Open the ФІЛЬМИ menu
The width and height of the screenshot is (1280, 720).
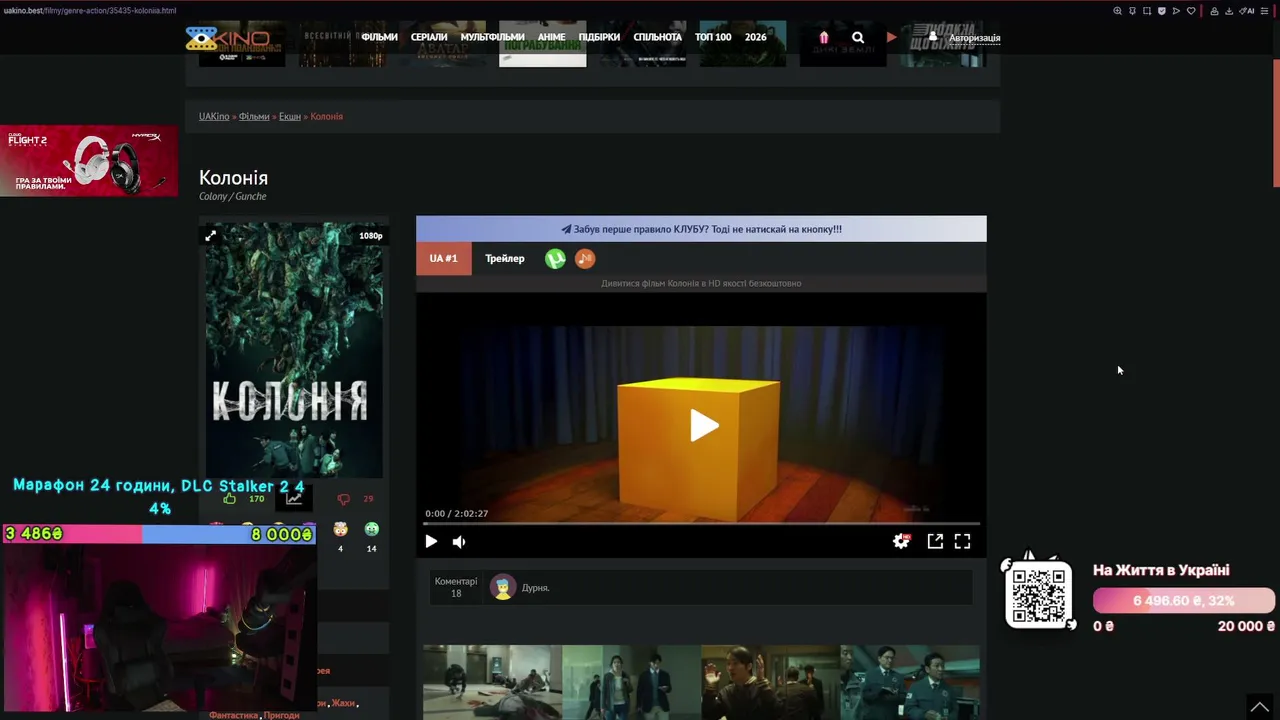[379, 38]
